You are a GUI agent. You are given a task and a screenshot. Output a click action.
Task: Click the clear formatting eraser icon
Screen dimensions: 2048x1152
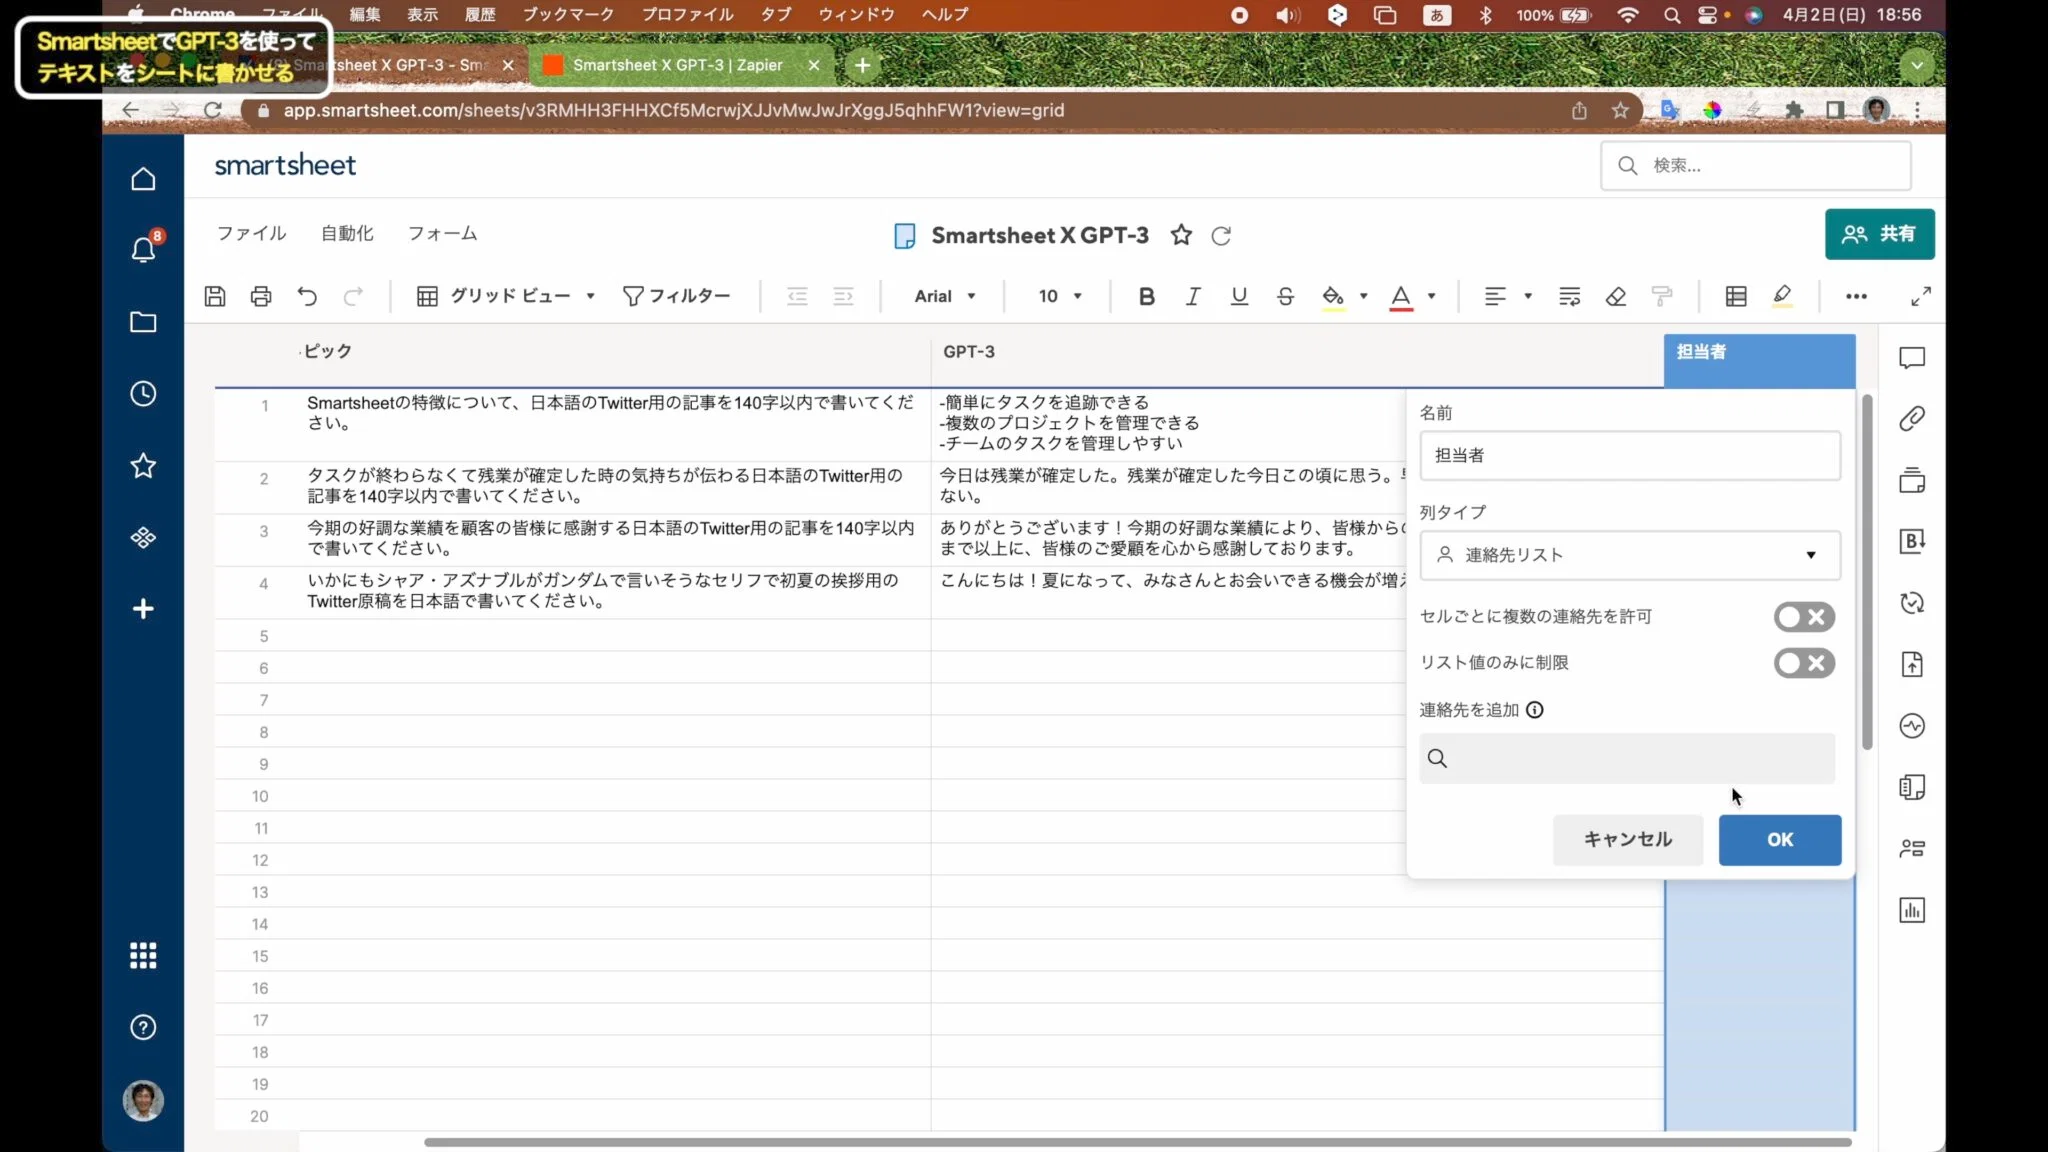point(1616,296)
